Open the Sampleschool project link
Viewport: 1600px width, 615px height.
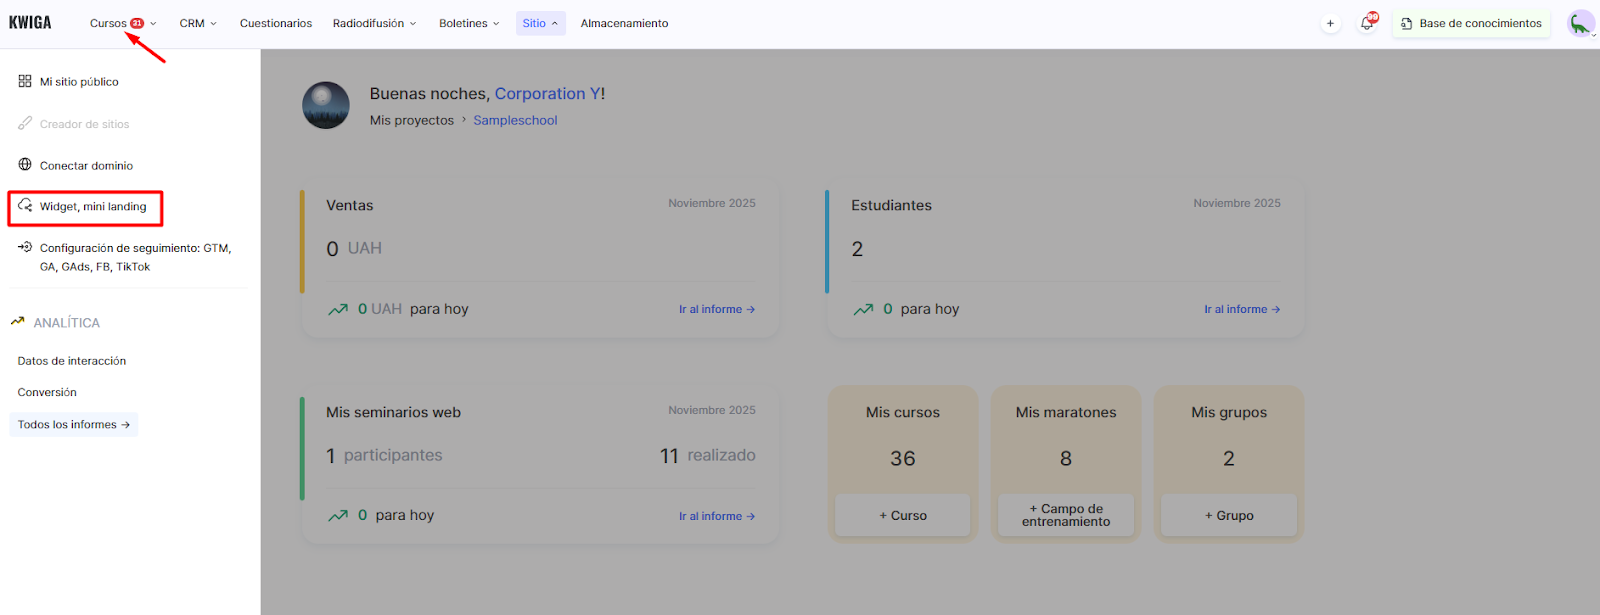[515, 120]
